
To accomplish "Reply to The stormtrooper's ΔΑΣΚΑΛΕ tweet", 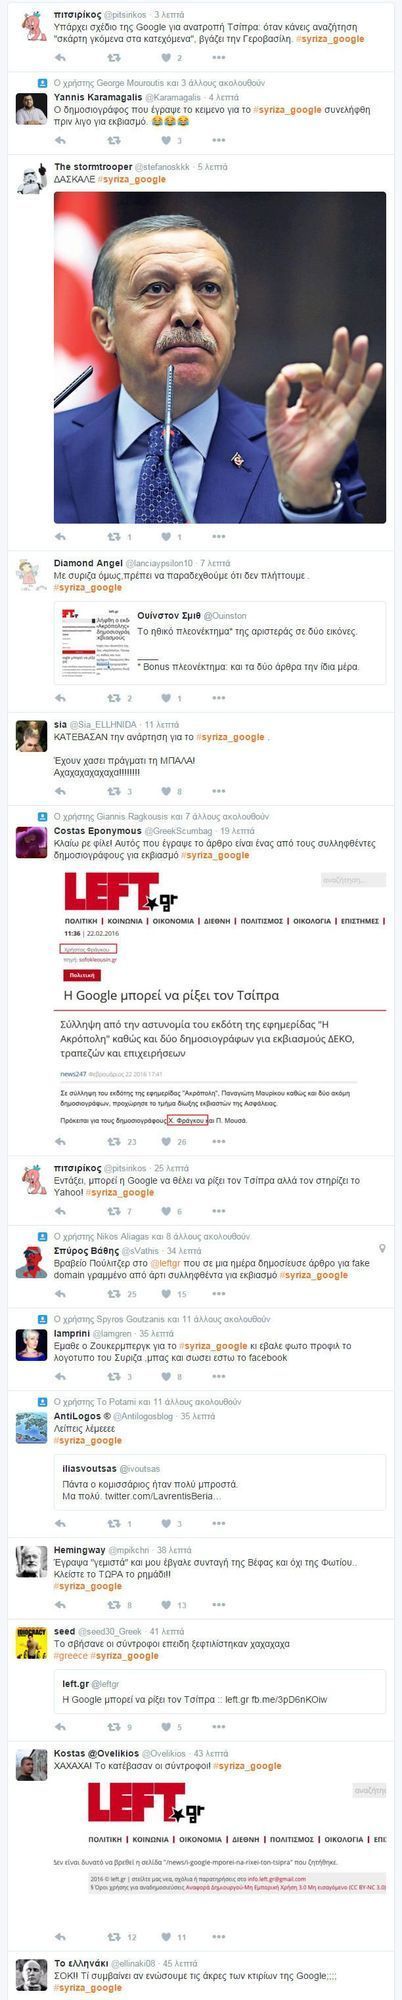I will 60,536.
